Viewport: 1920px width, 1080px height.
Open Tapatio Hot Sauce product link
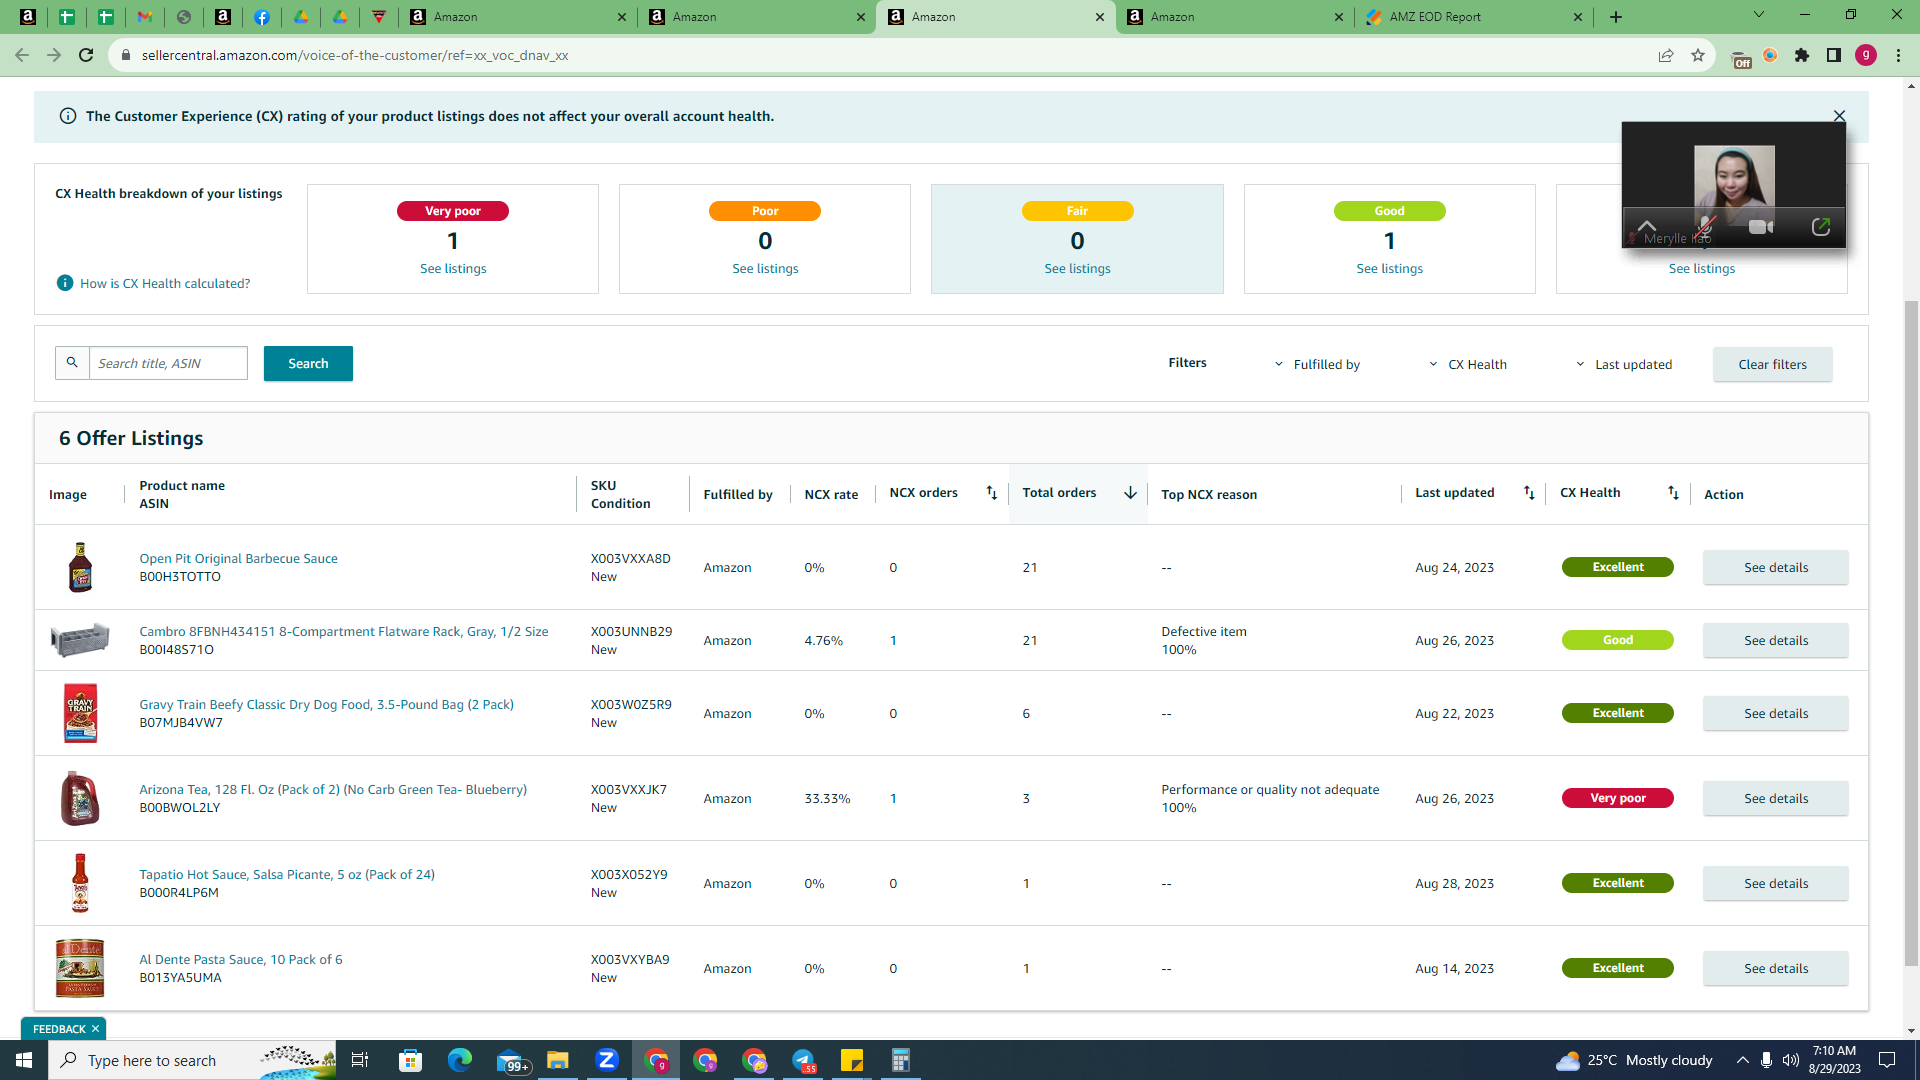287,874
